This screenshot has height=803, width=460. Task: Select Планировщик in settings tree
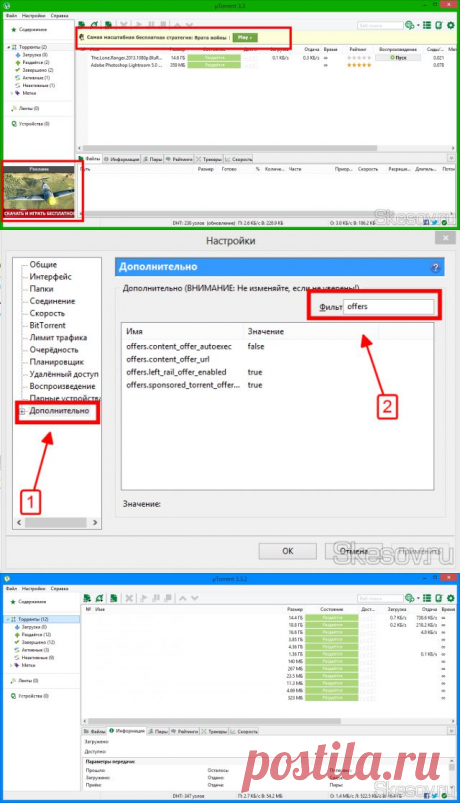coord(56,362)
